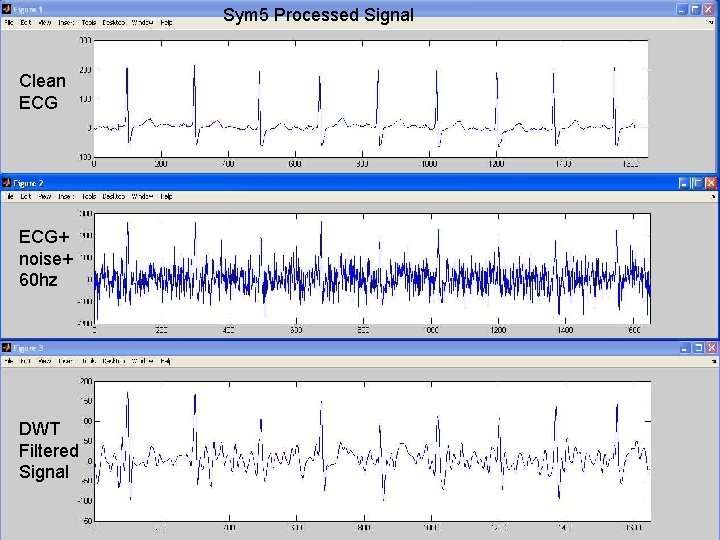Open Tools menu in Figure 1 window
This screenshot has height=540, width=720.
(x=89, y=22)
